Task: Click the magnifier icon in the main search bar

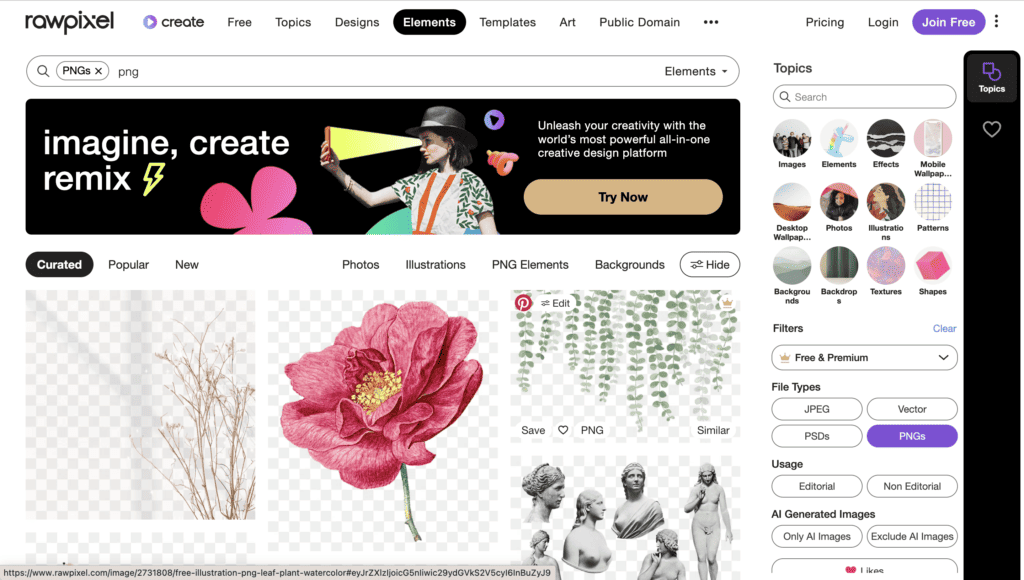Action: coord(43,71)
